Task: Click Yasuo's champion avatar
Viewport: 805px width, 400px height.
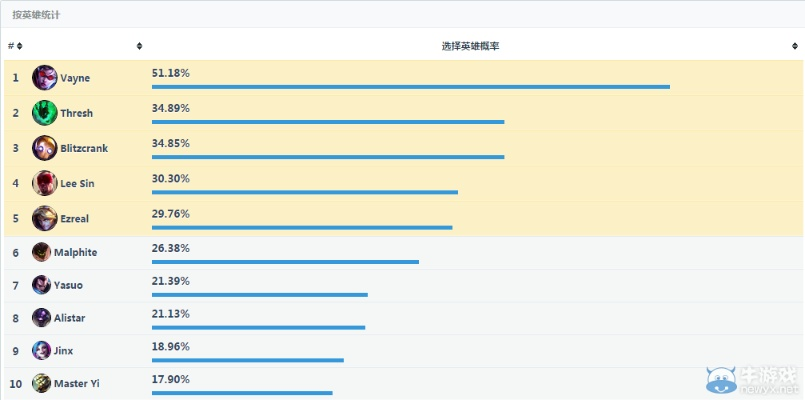Action: click(x=41, y=285)
